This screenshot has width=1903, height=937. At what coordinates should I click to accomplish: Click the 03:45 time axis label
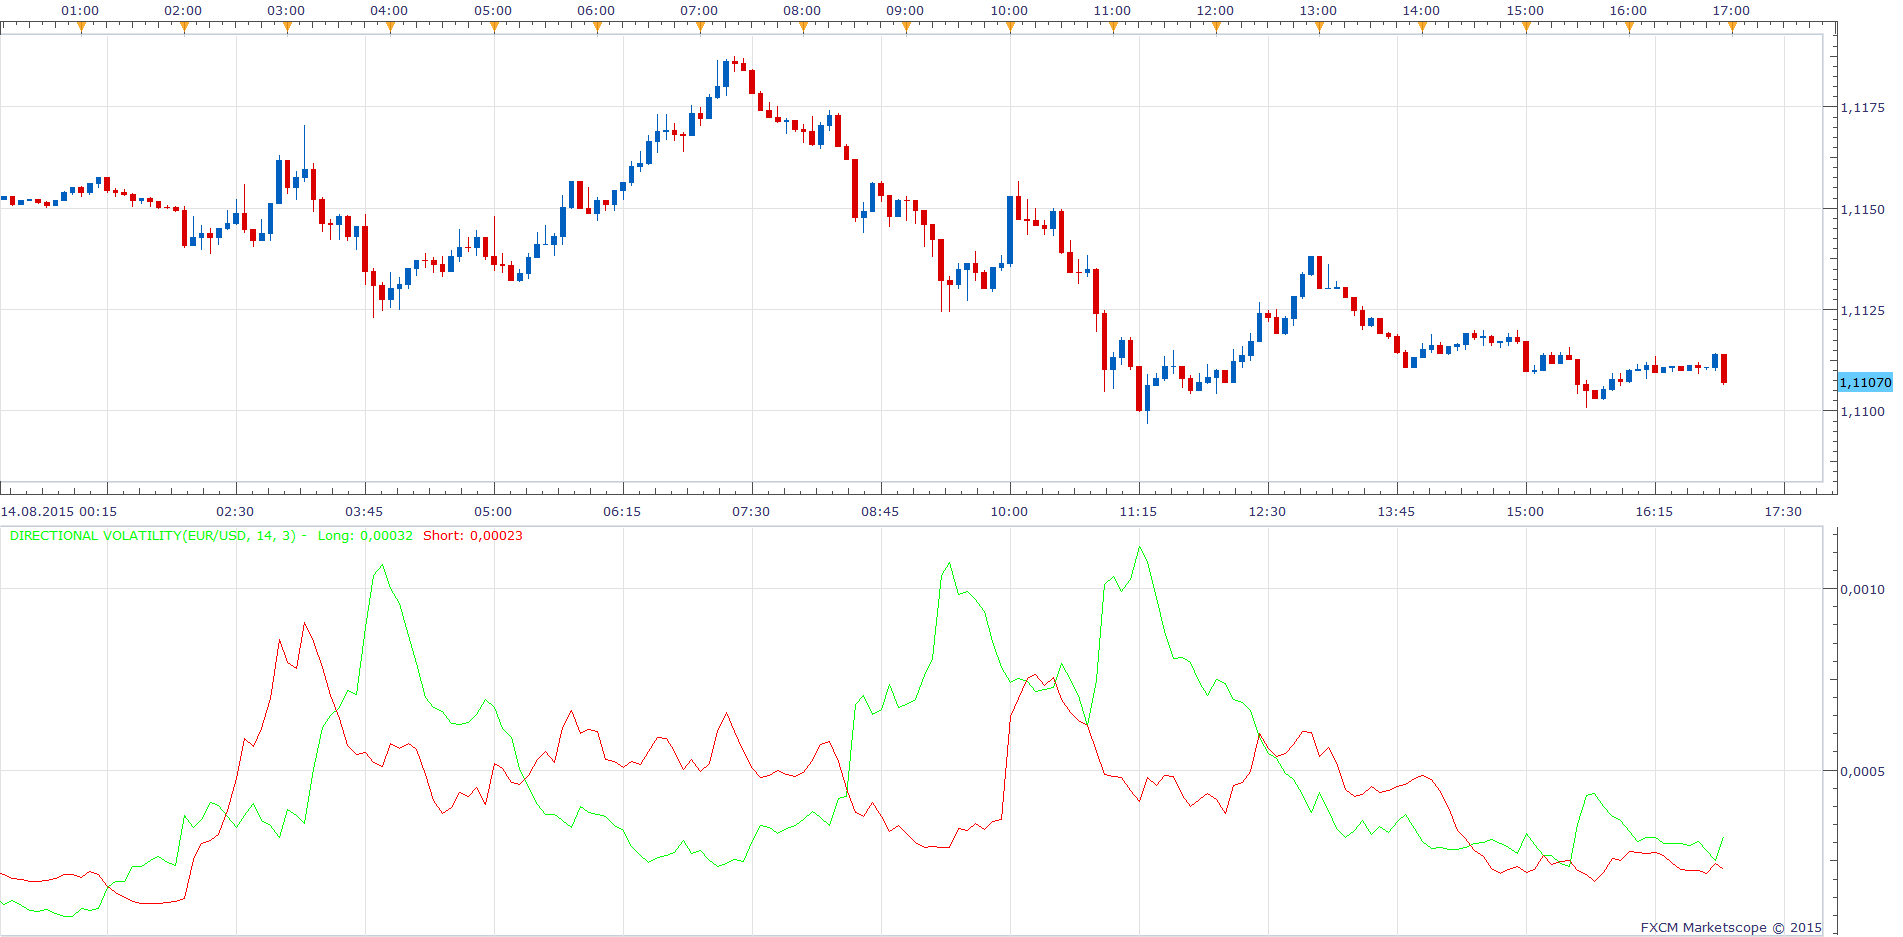point(364,511)
